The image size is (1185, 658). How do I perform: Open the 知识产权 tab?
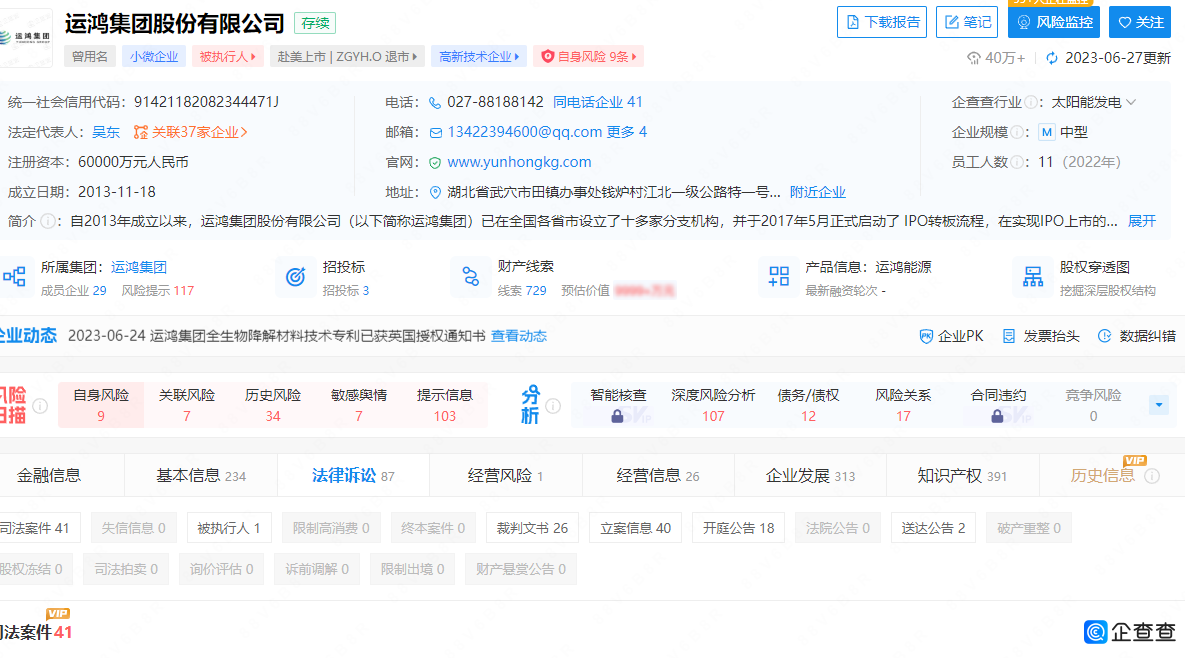(962, 476)
